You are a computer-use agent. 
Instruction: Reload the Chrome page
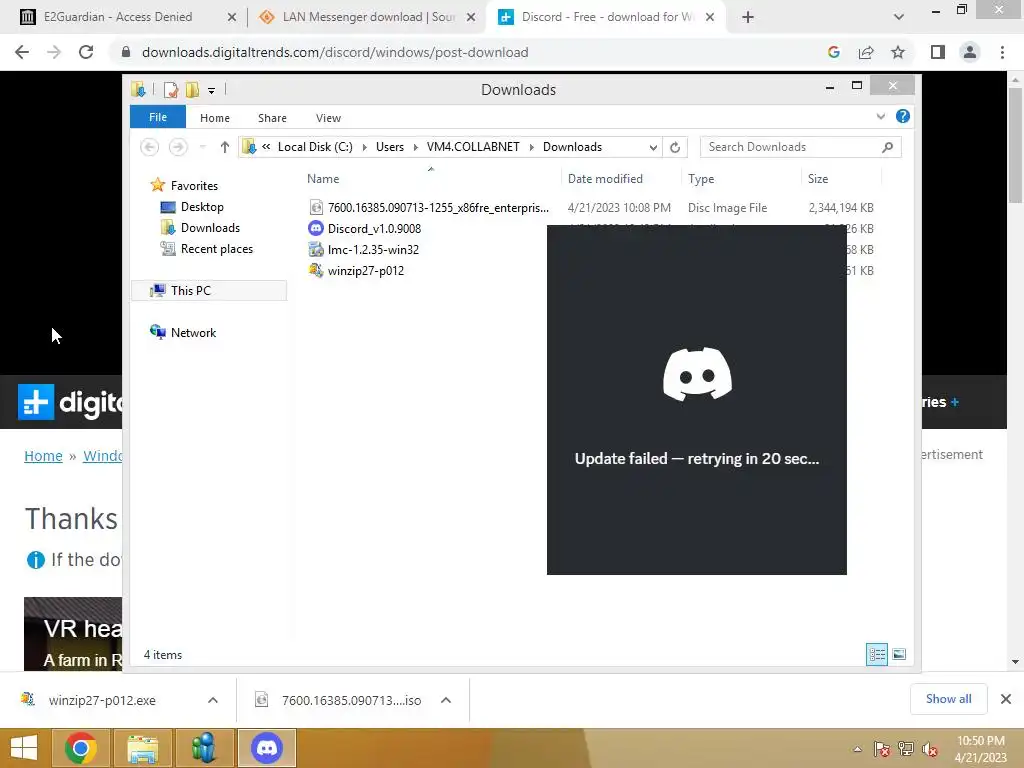[86, 52]
